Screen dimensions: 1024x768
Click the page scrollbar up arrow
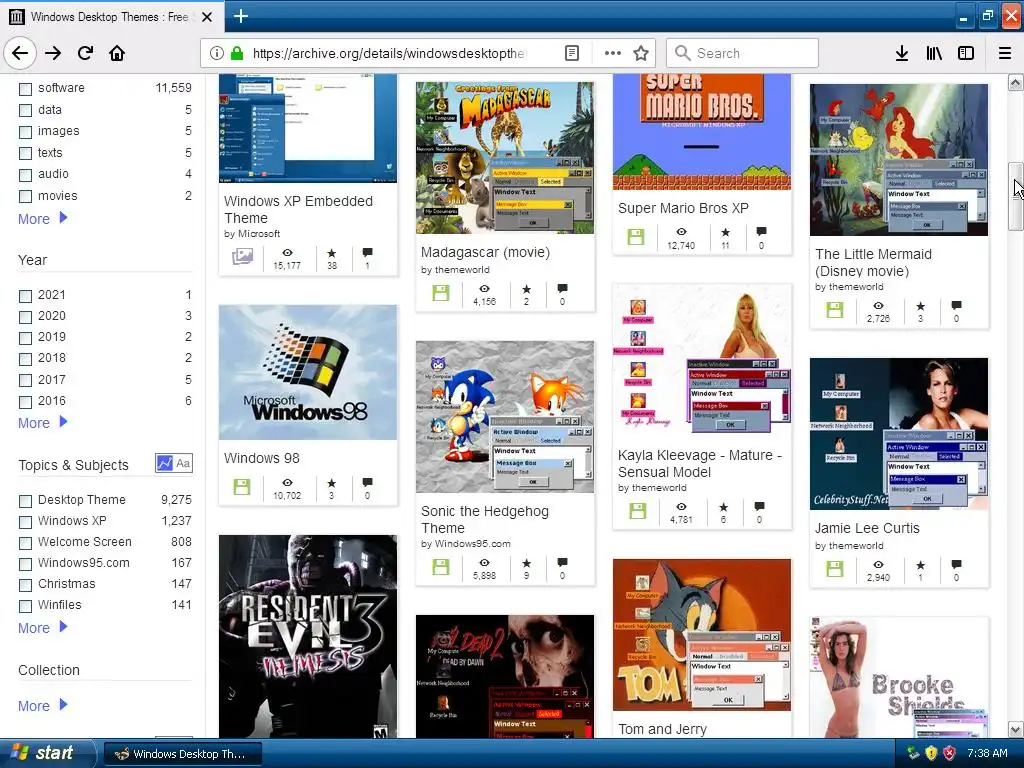[1015, 82]
